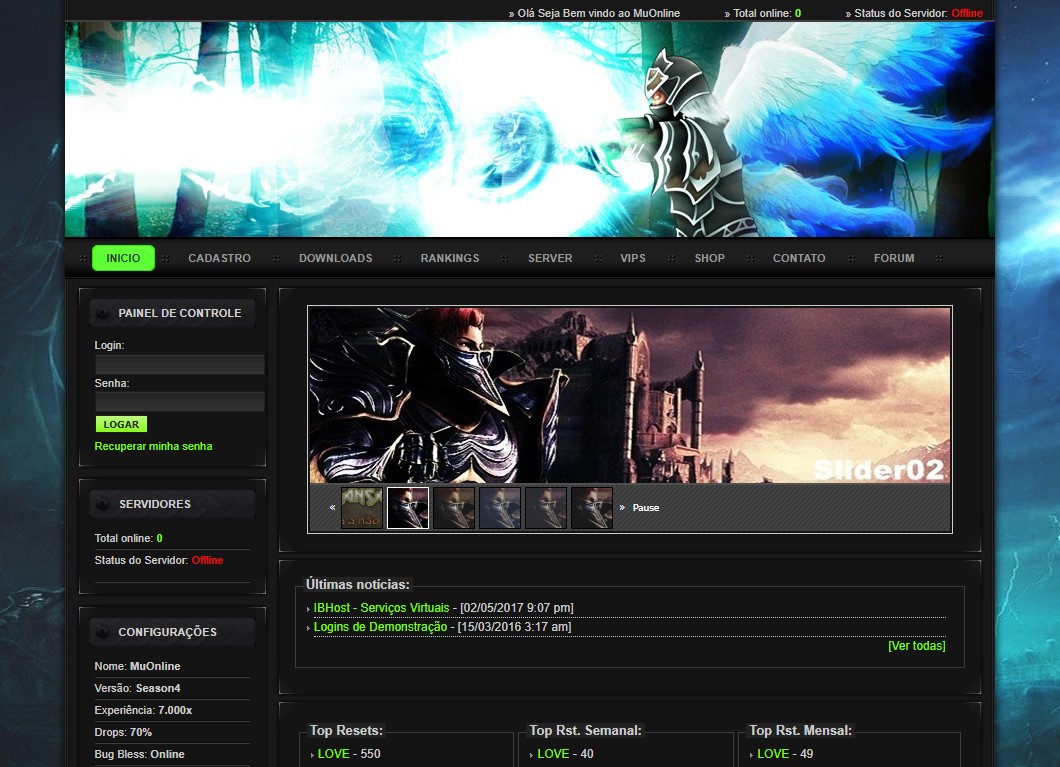Select the first slider thumbnail
This screenshot has width=1060, height=767.
(362, 508)
